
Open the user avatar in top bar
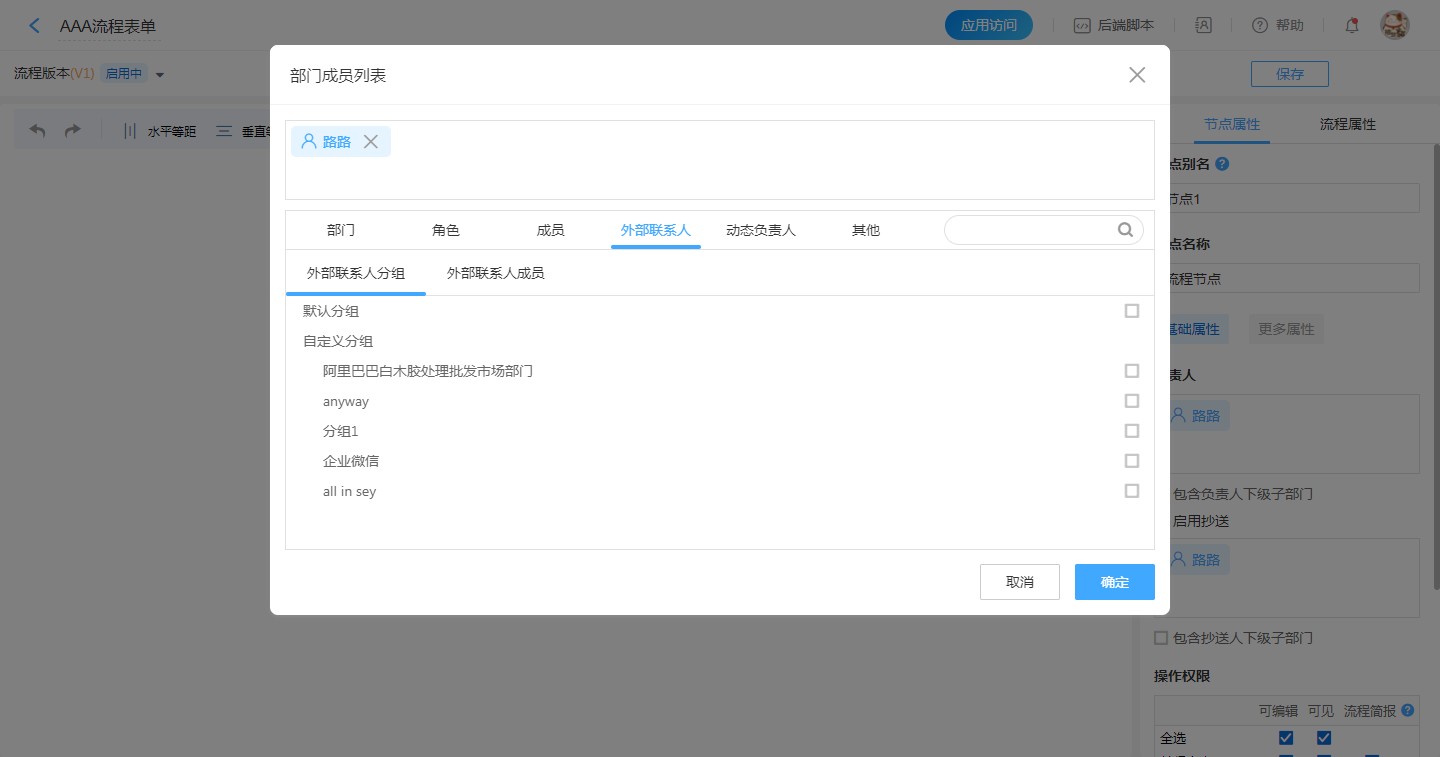pyautogui.click(x=1394, y=26)
